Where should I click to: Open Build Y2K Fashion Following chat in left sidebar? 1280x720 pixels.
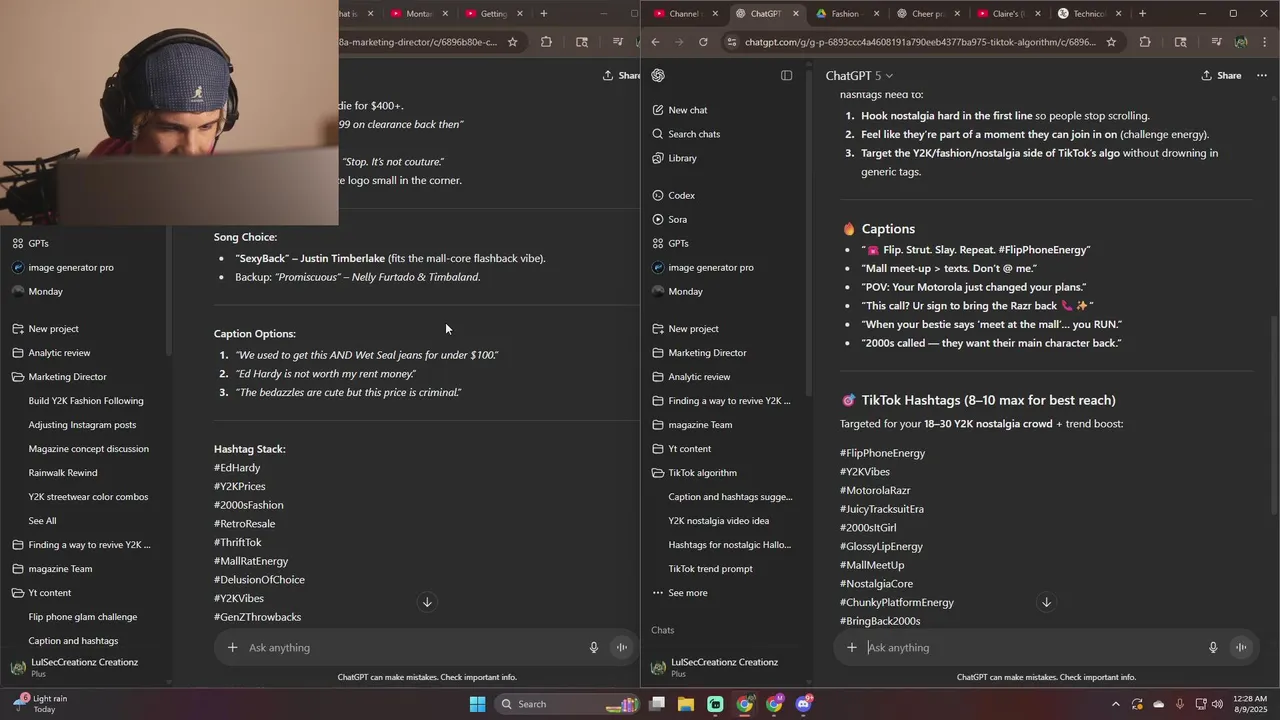click(86, 401)
